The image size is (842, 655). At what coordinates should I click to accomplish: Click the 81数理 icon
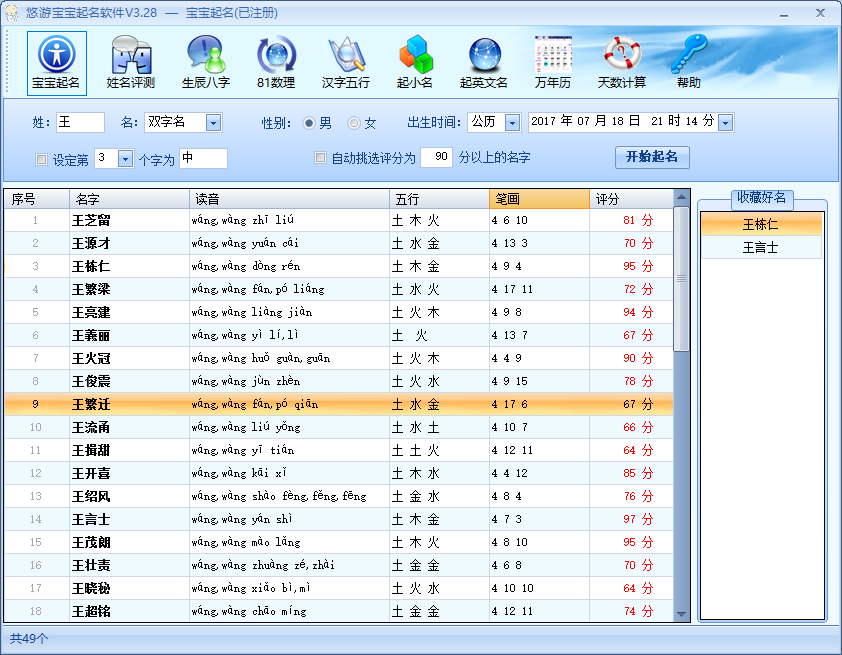274,60
